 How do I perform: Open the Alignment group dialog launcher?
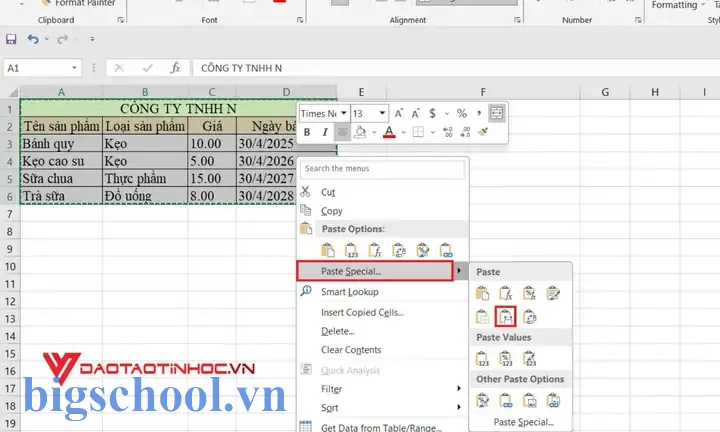click(518, 20)
